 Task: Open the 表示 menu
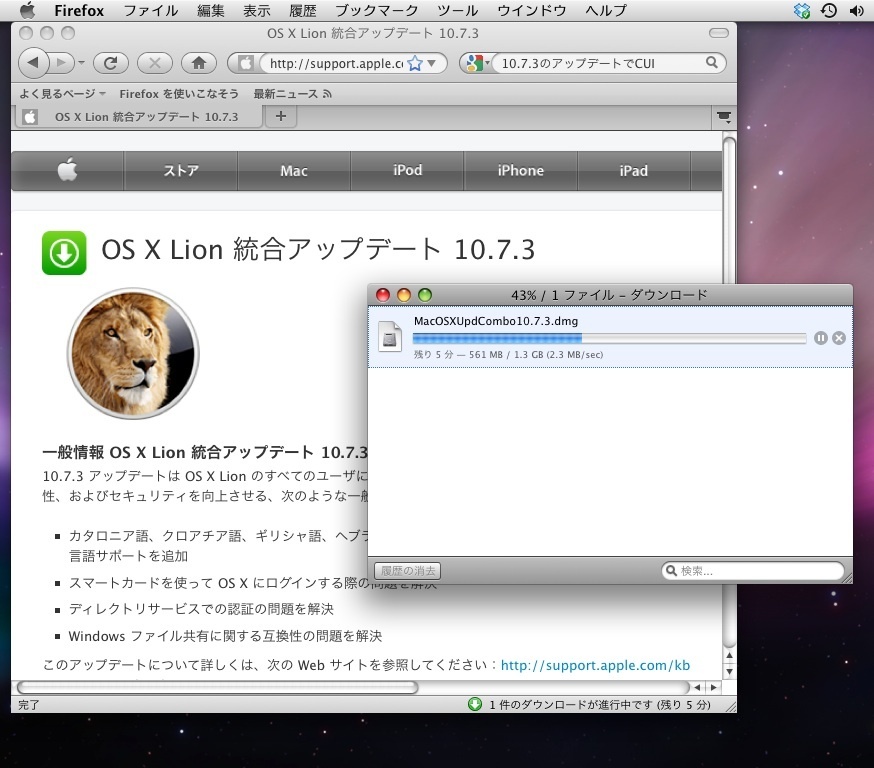tap(256, 10)
